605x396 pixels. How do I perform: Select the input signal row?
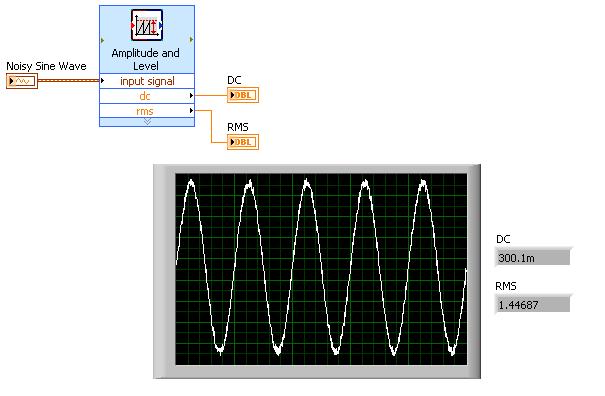(147, 81)
